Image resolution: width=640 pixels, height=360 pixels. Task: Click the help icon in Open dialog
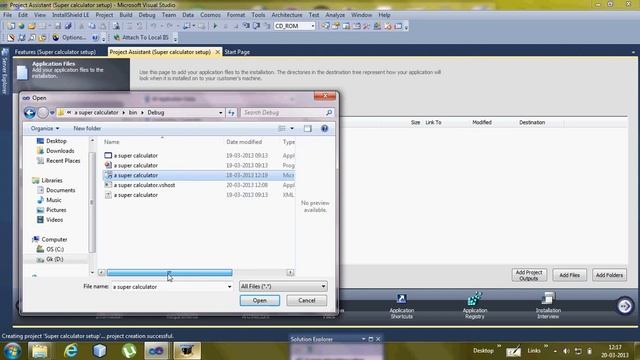(324, 129)
